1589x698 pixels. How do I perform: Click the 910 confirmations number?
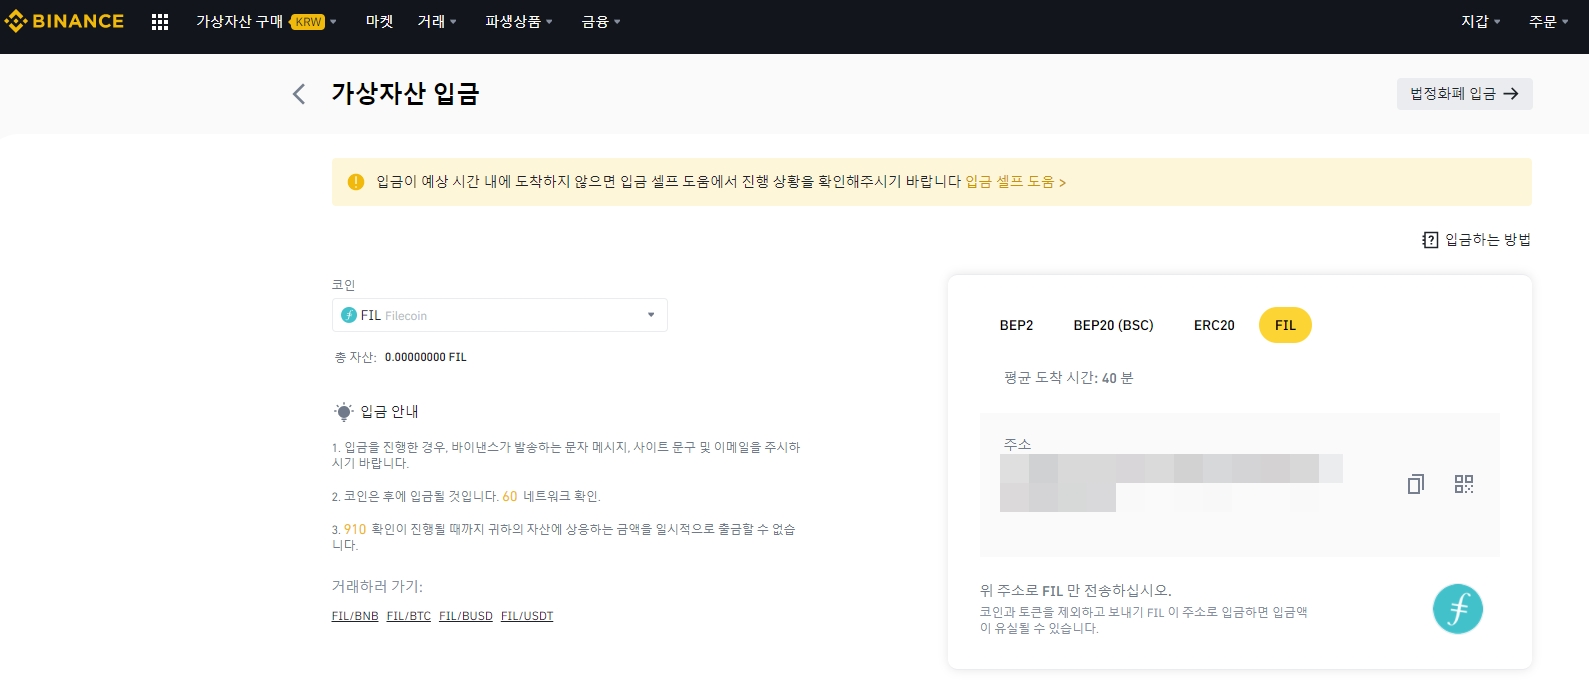pos(355,529)
